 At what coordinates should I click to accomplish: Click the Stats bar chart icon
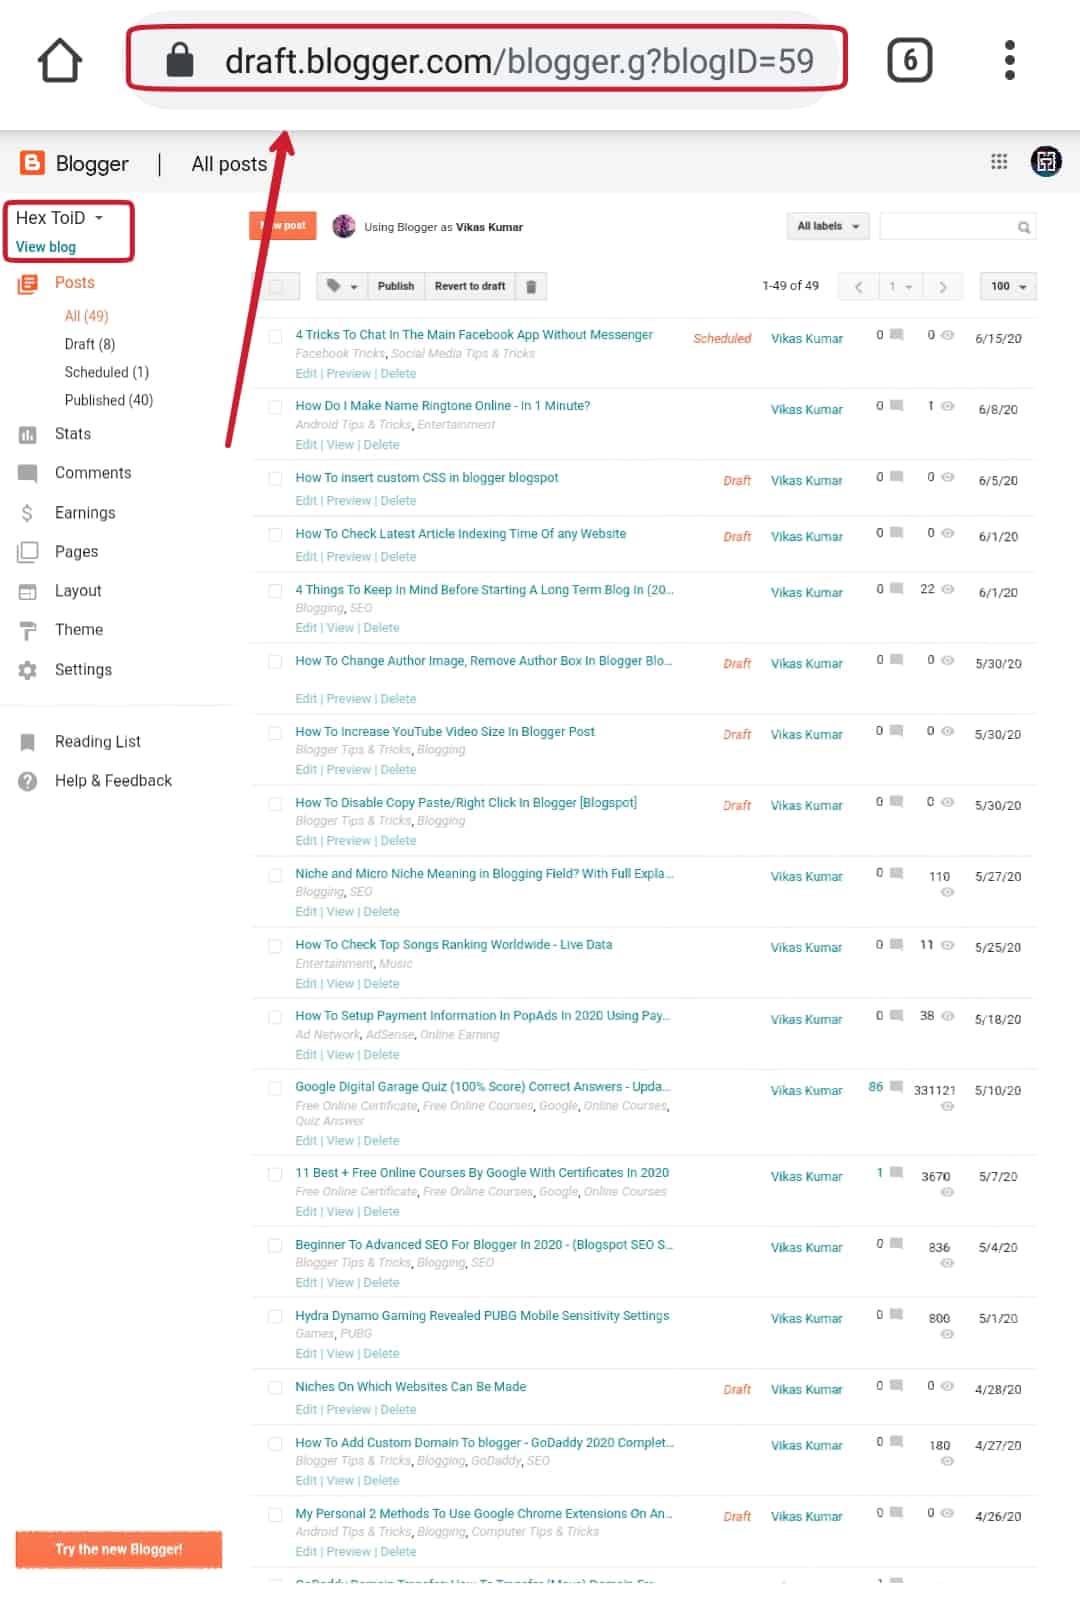click(28, 434)
